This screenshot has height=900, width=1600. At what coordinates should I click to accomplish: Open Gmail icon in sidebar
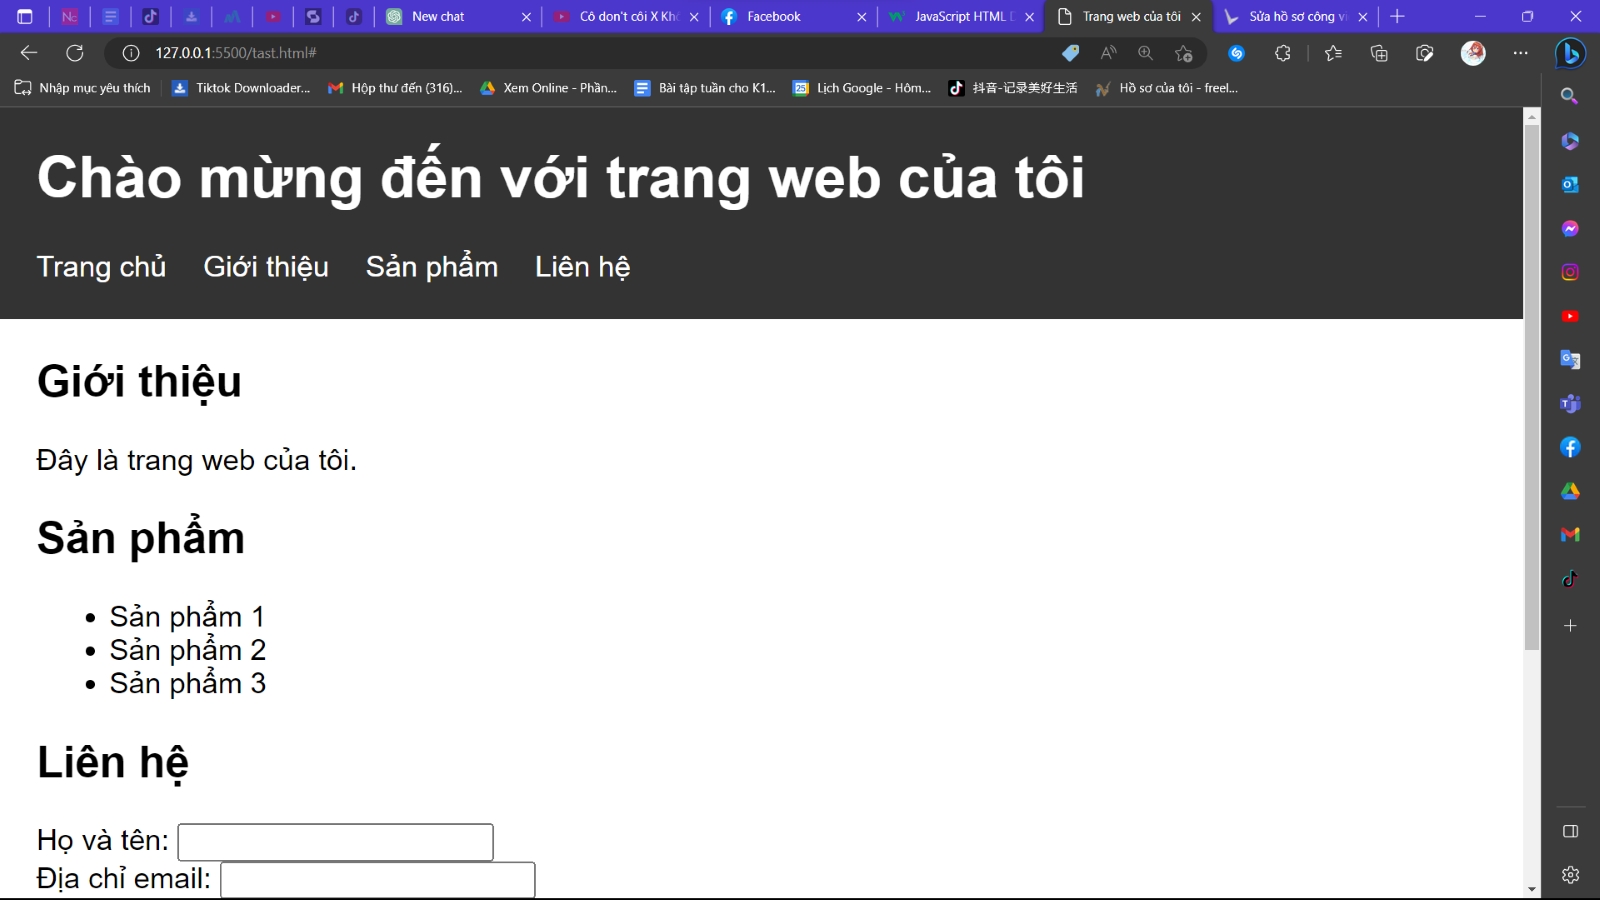(x=1570, y=534)
